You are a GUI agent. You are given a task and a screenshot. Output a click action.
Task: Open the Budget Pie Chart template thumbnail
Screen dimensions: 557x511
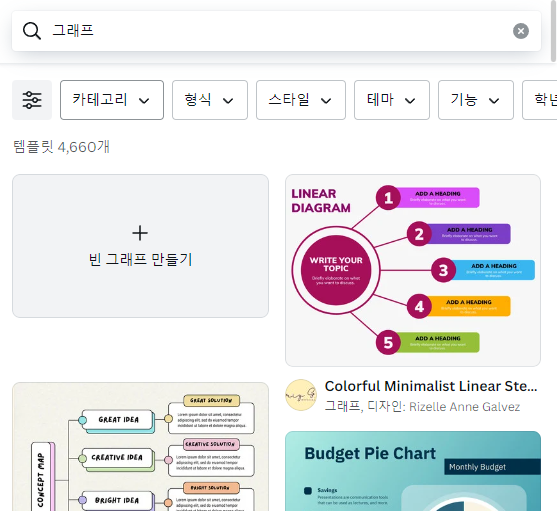[x=413, y=471]
